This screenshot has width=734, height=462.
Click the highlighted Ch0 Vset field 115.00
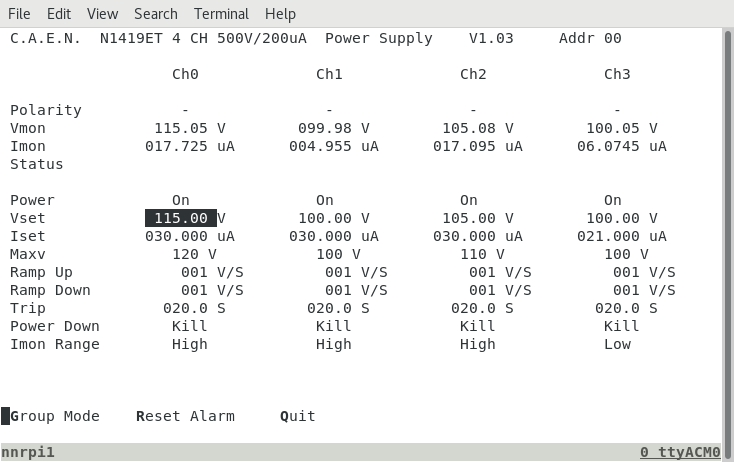tap(181, 218)
